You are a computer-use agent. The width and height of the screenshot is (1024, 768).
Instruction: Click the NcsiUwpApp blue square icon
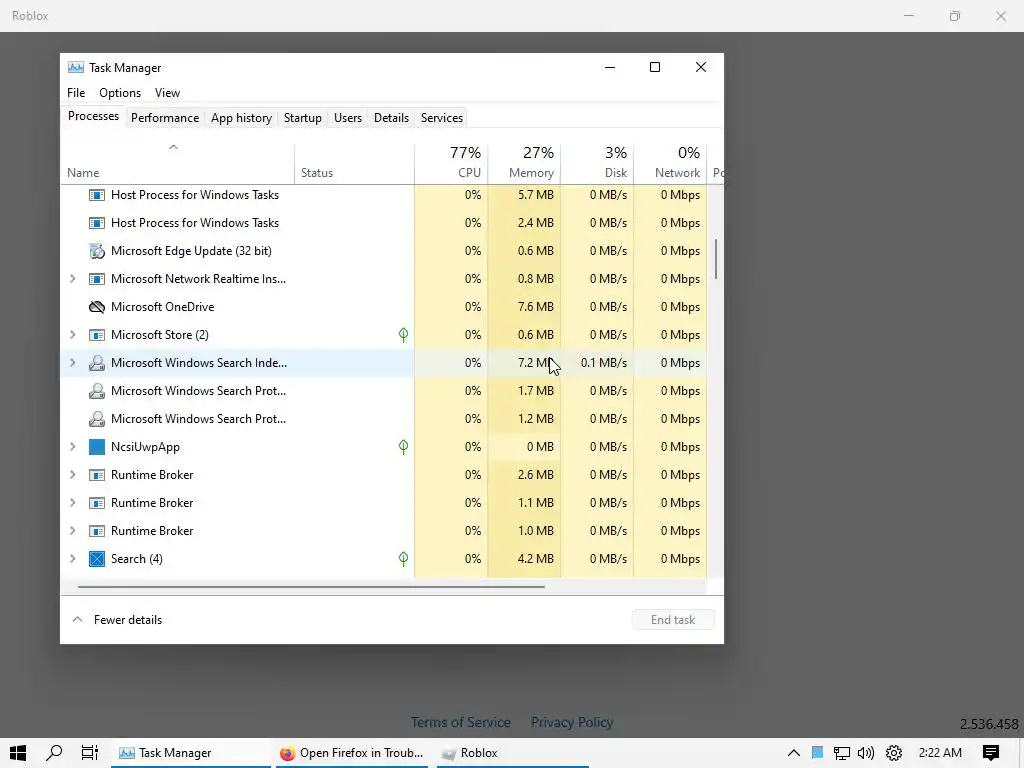(x=97, y=447)
